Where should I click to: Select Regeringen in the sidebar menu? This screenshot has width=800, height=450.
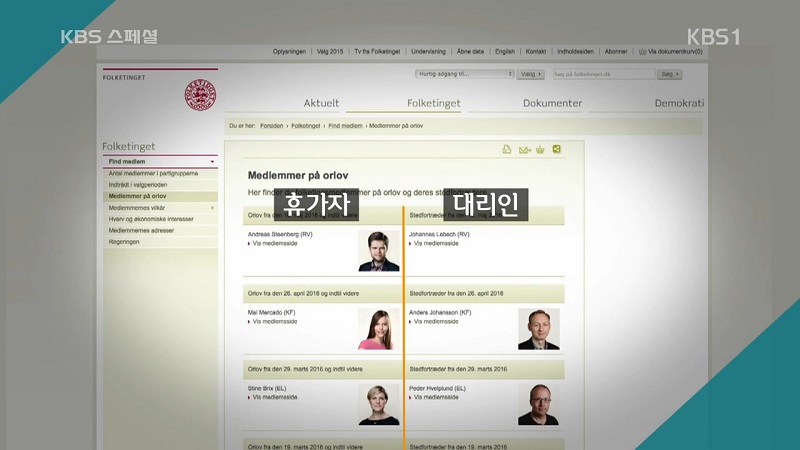(124, 241)
